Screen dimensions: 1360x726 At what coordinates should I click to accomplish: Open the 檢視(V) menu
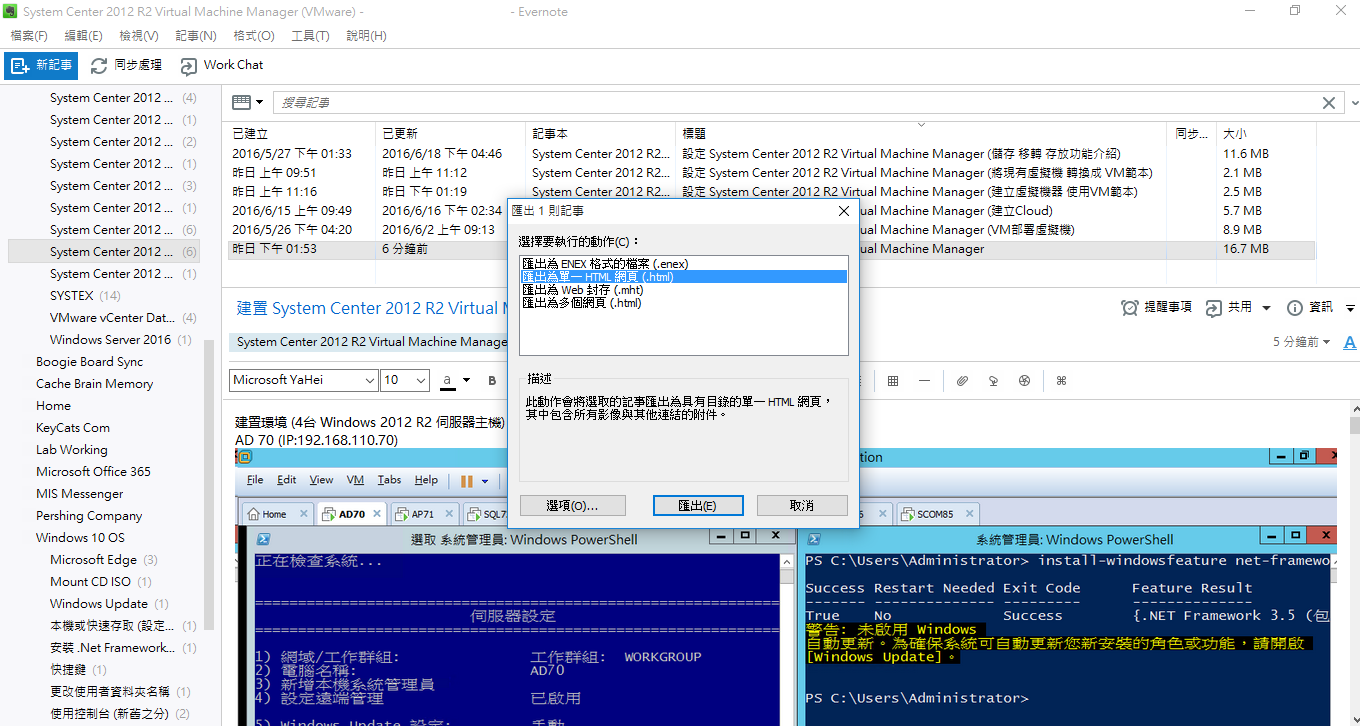point(139,36)
